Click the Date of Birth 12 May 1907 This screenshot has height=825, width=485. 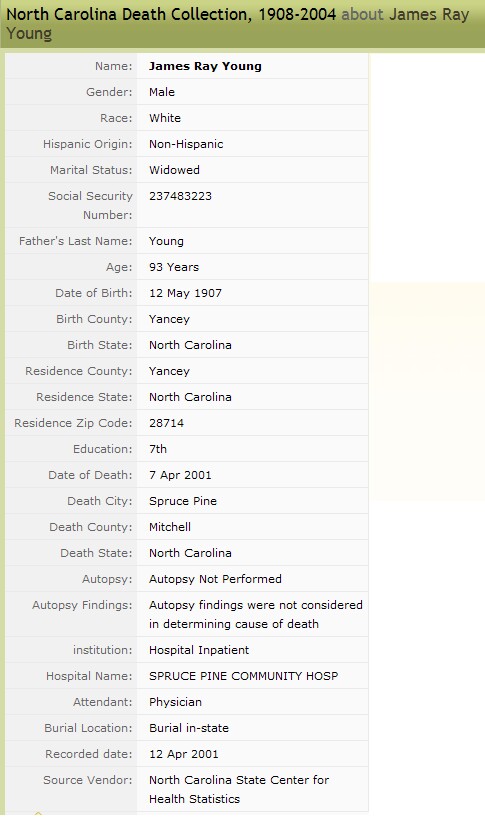[x=185, y=293]
